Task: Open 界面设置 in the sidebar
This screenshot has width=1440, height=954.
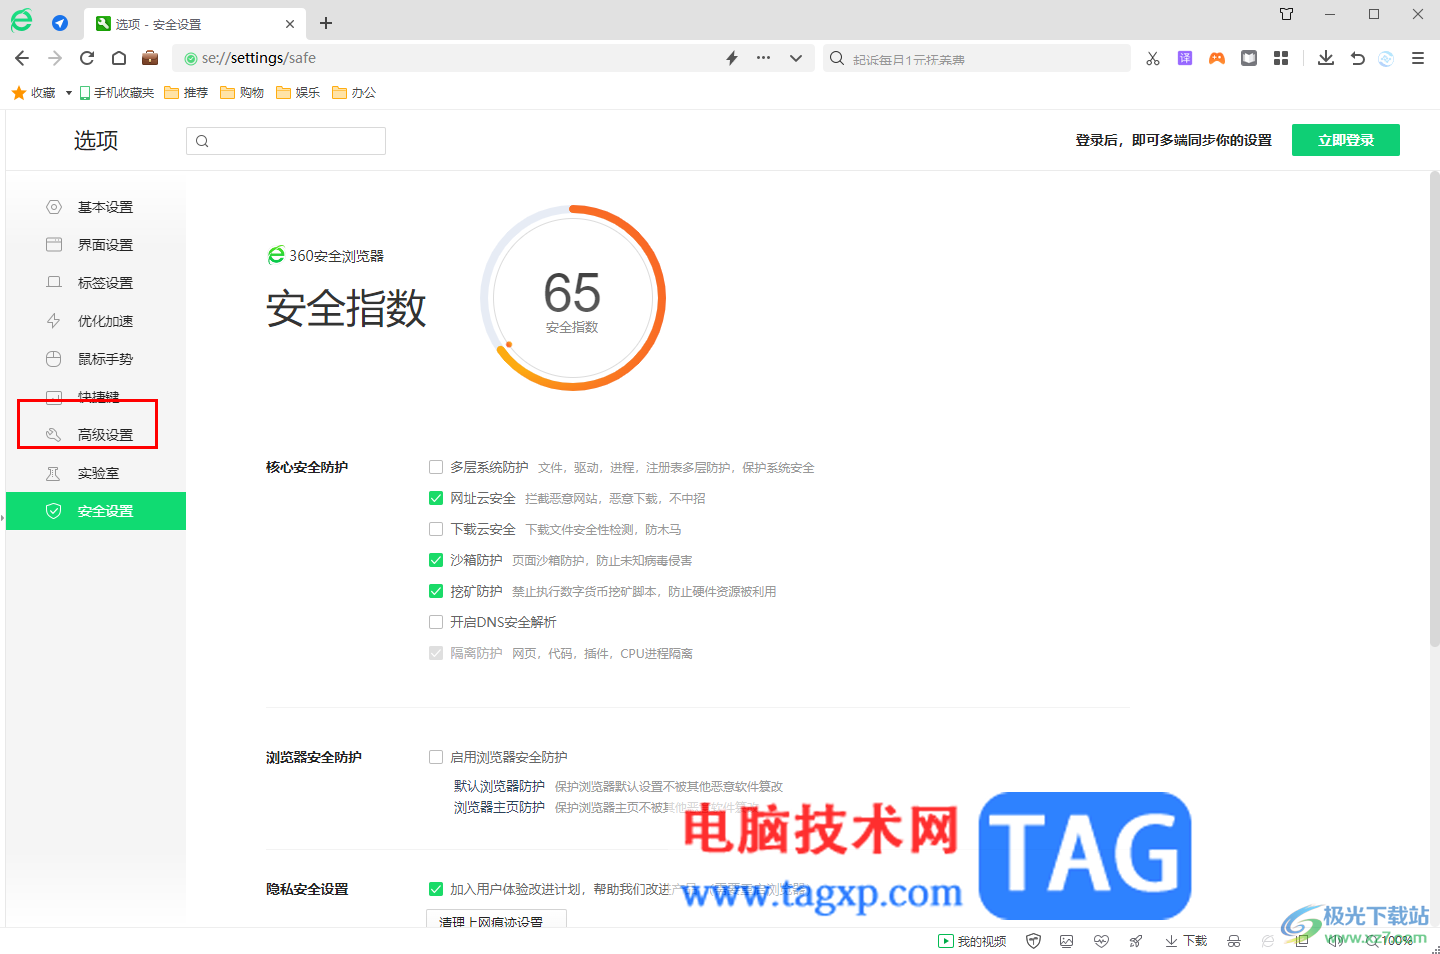Action: click(96, 245)
